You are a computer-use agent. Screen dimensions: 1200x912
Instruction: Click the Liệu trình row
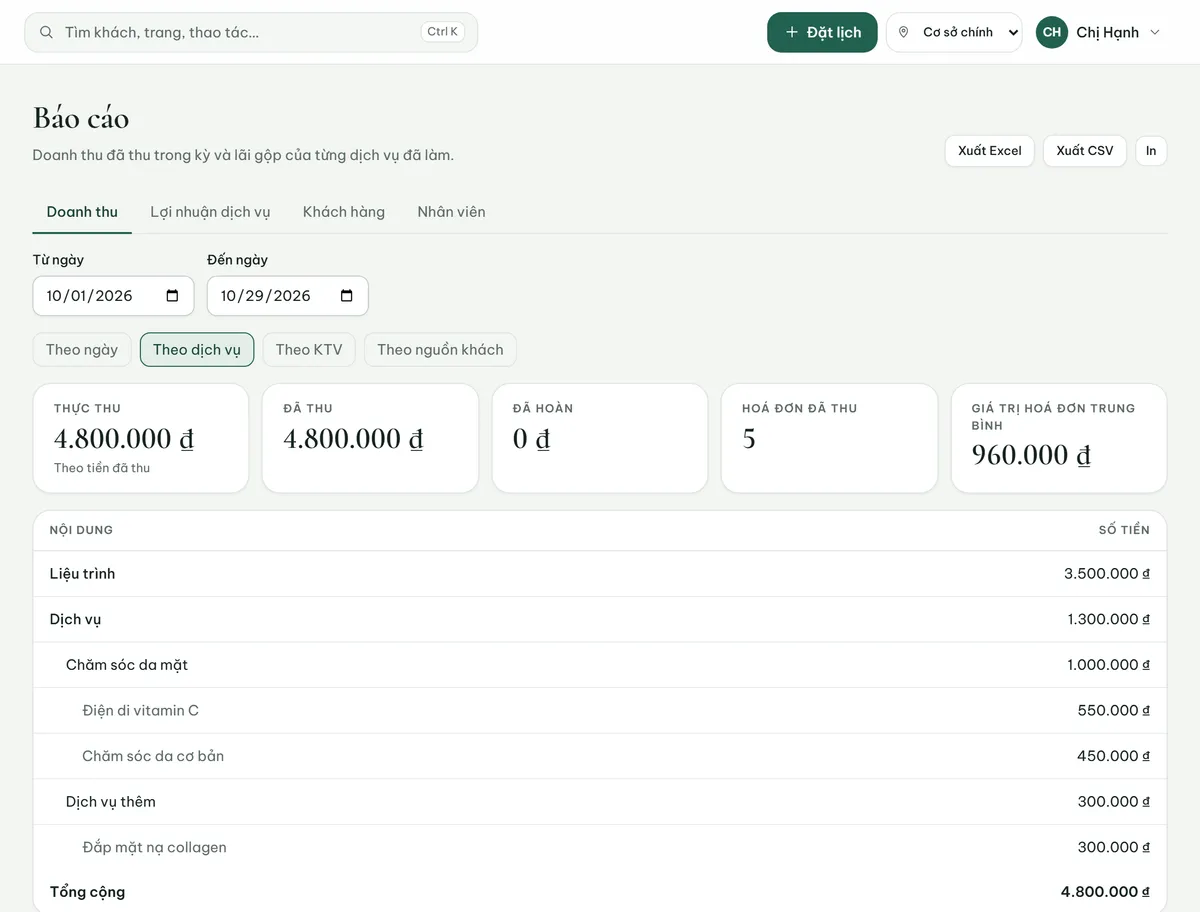(600, 574)
